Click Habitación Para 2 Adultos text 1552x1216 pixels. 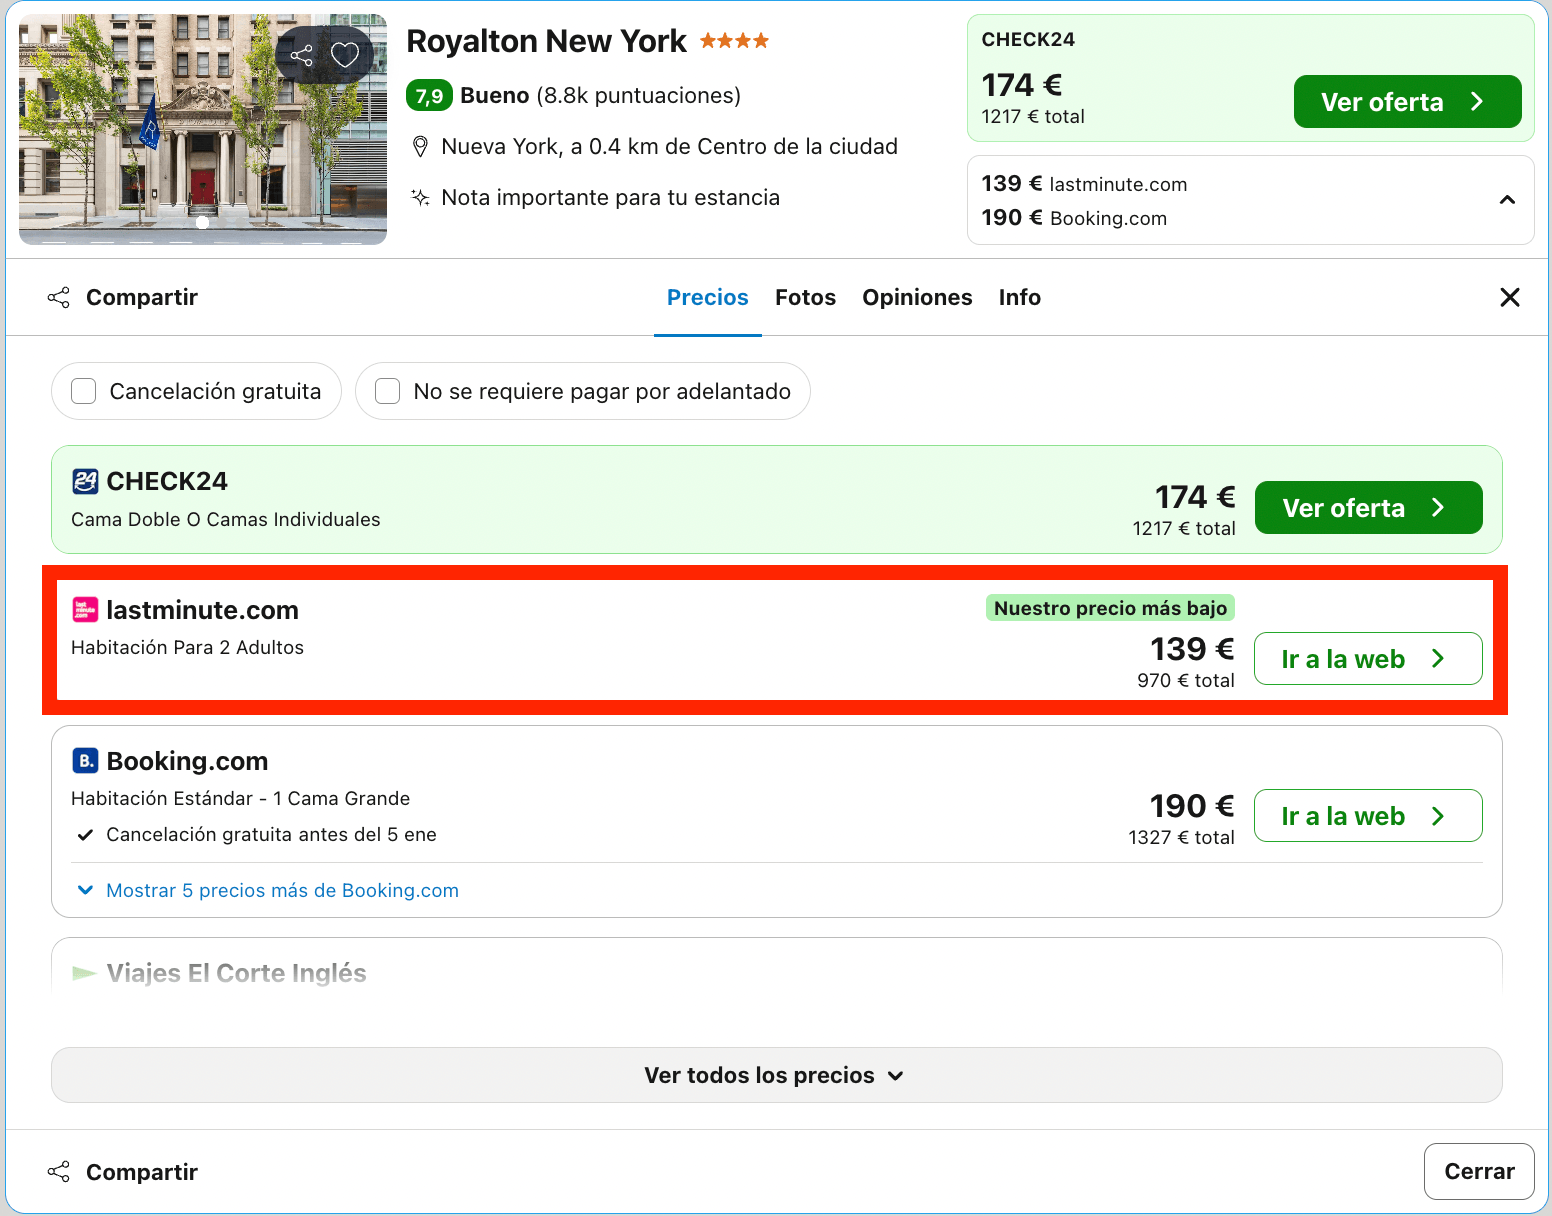[x=187, y=647]
